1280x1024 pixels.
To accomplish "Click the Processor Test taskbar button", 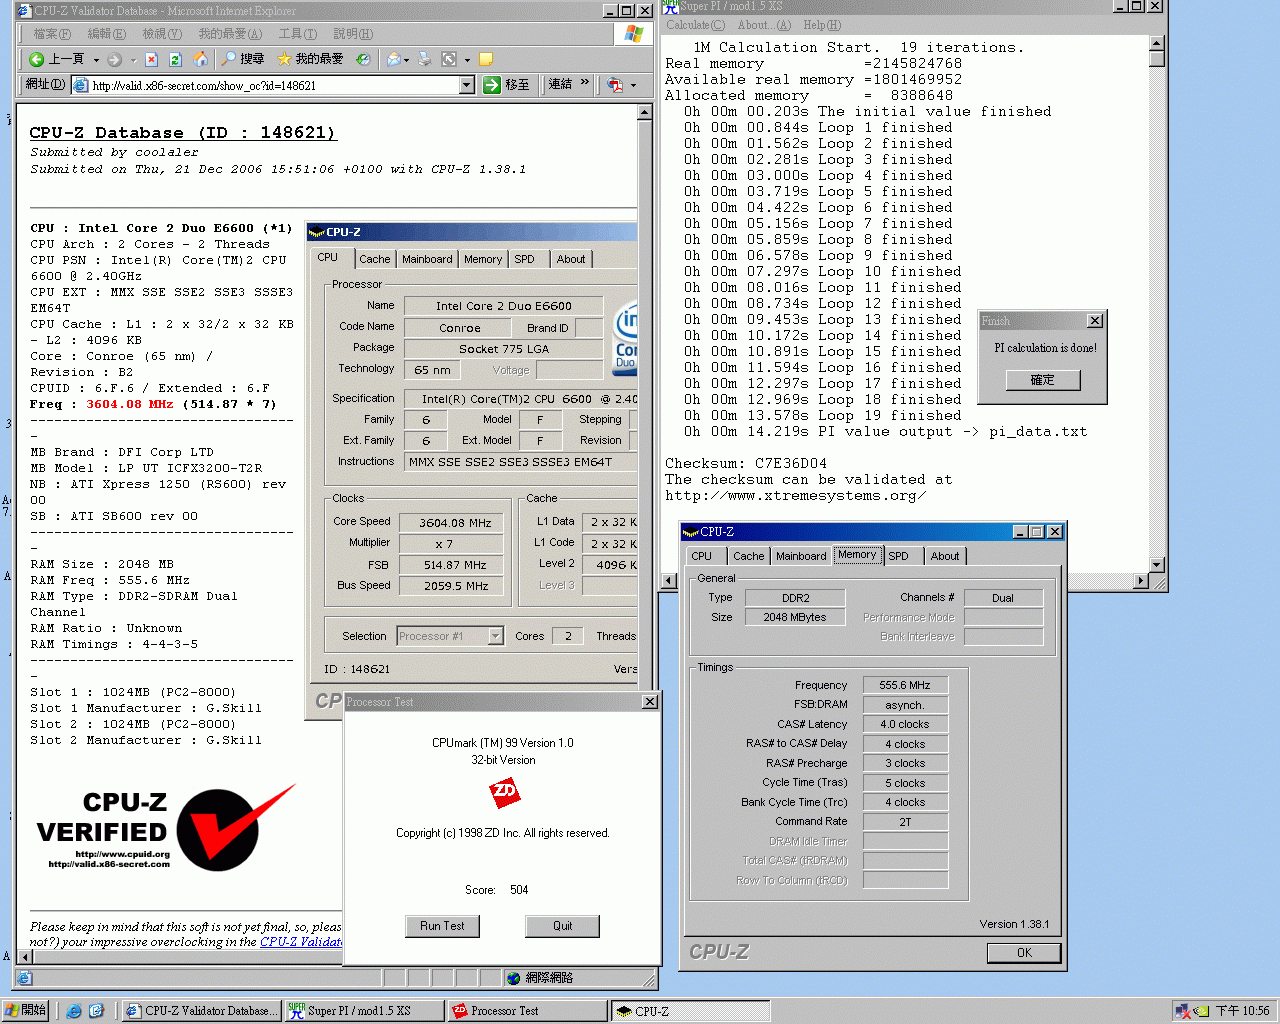I will pyautogui.click(x=527, y=1011).
